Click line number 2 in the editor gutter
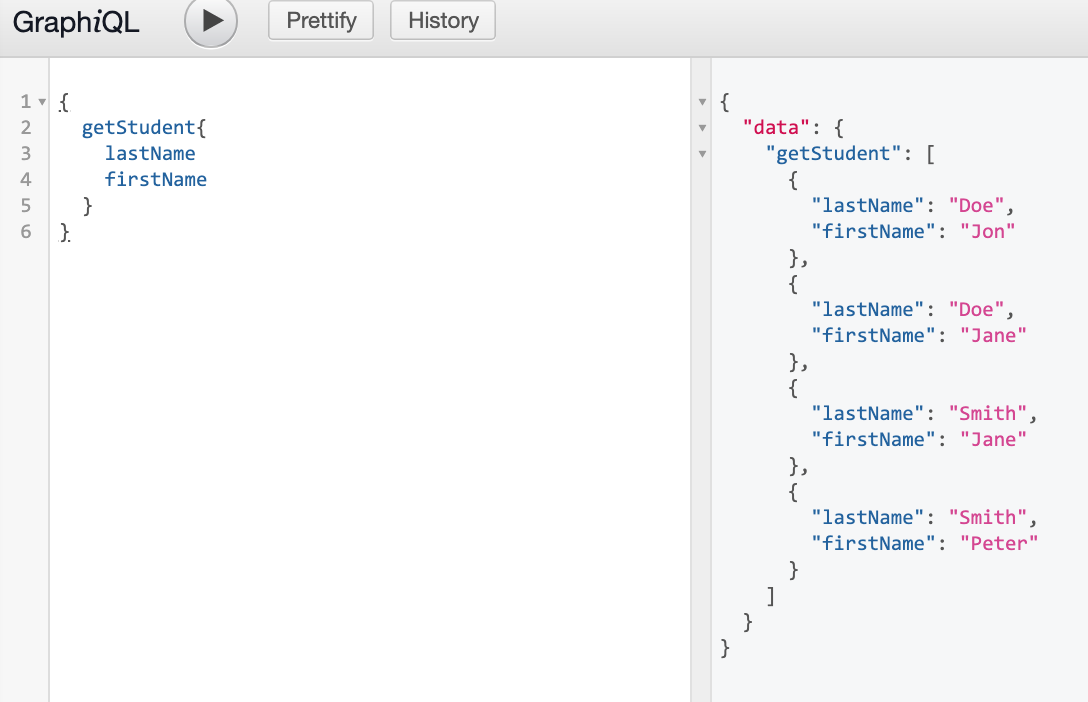This screenshot has width=1088, height=702. pyautogui.click(x=25, y=127)
